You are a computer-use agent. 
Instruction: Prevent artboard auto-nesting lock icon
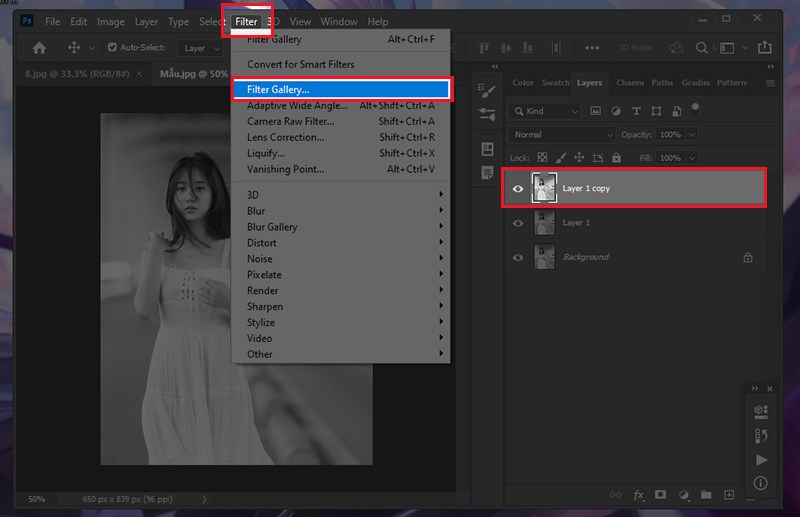coord(597,158)
